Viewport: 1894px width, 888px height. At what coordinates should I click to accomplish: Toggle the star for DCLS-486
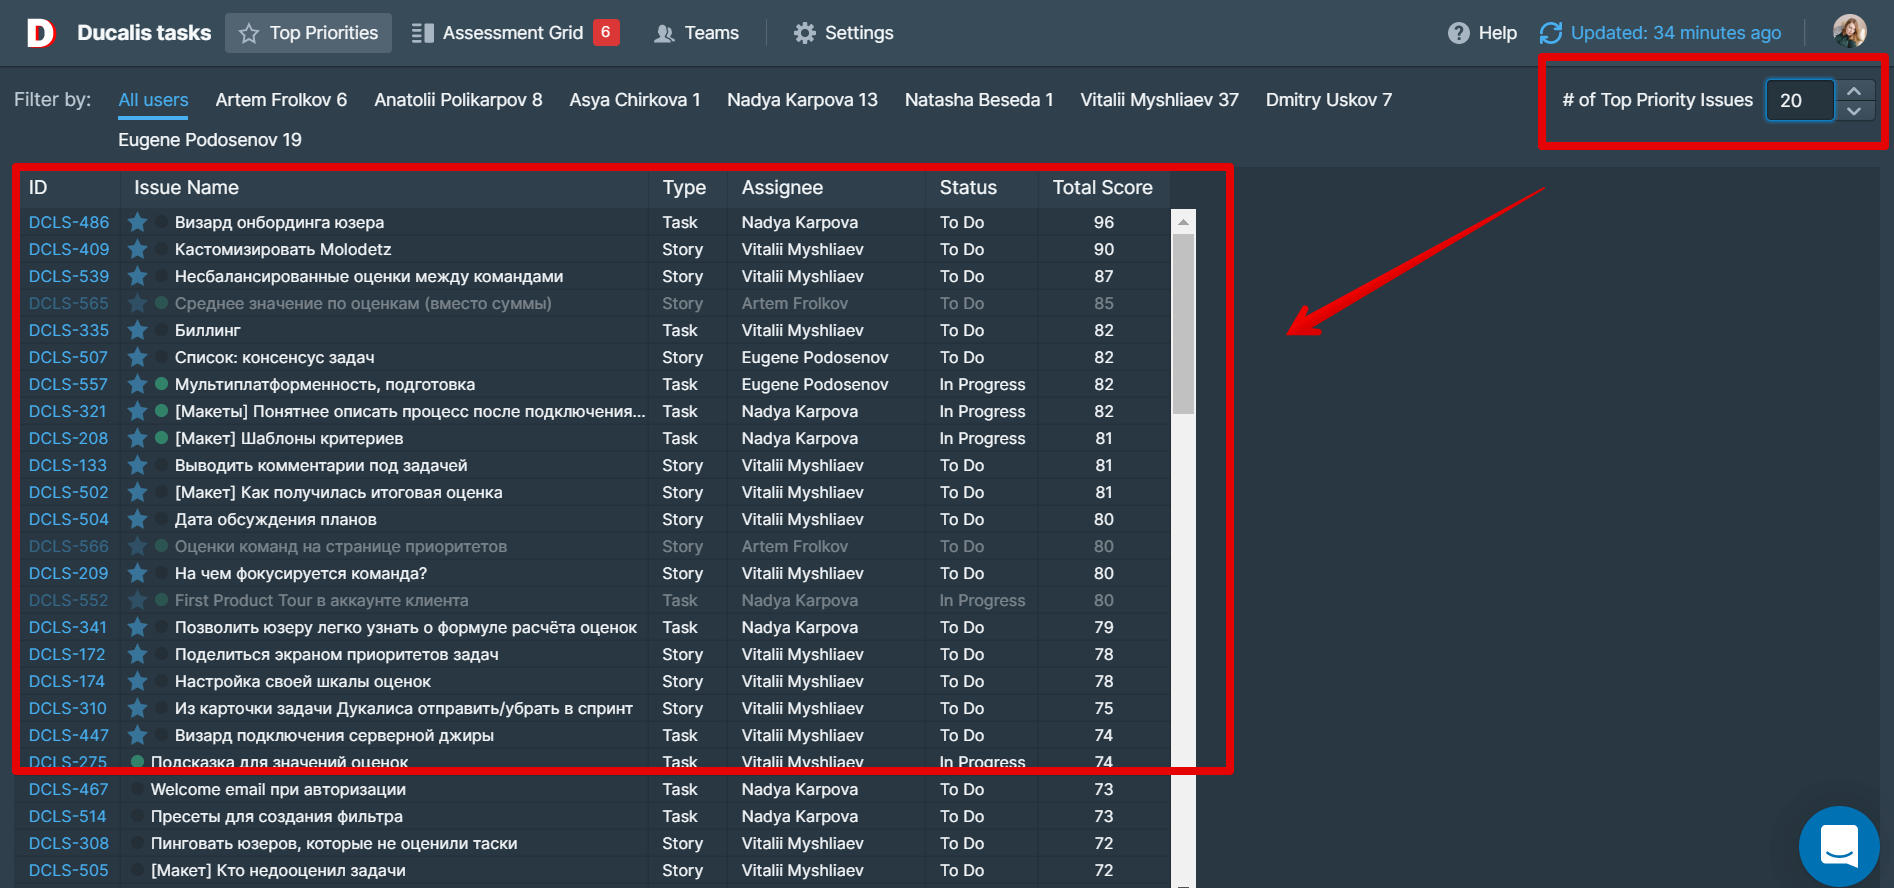[x=138, y=222]
